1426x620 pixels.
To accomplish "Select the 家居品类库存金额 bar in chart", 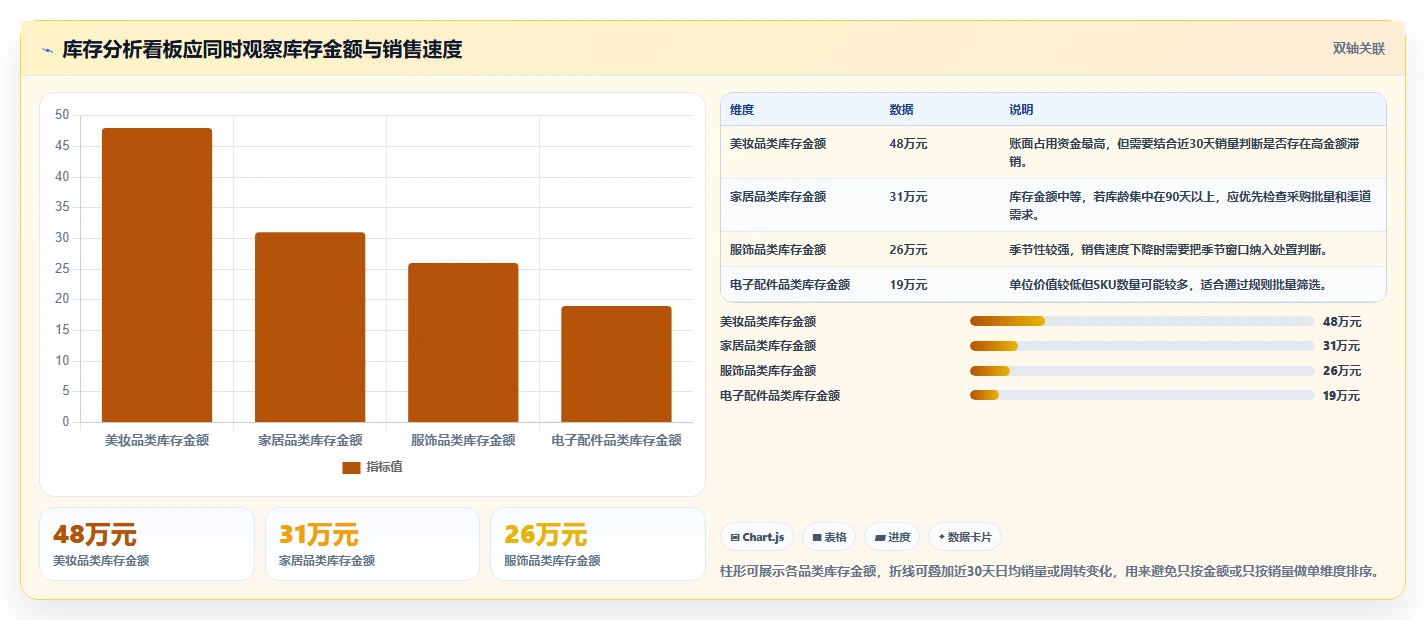I will [310, 327].
